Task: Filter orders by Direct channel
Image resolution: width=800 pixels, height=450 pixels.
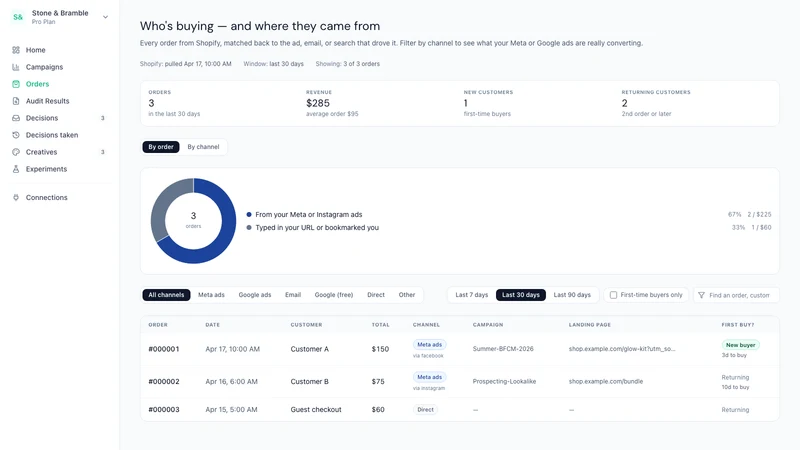Action: point(376,295)
